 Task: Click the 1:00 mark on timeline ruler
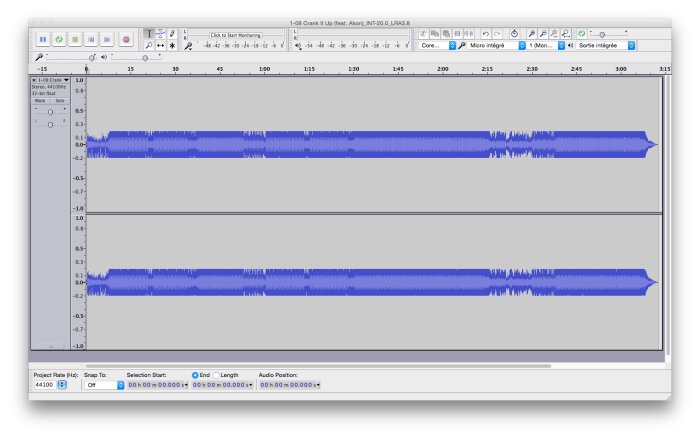coord(264,69)
